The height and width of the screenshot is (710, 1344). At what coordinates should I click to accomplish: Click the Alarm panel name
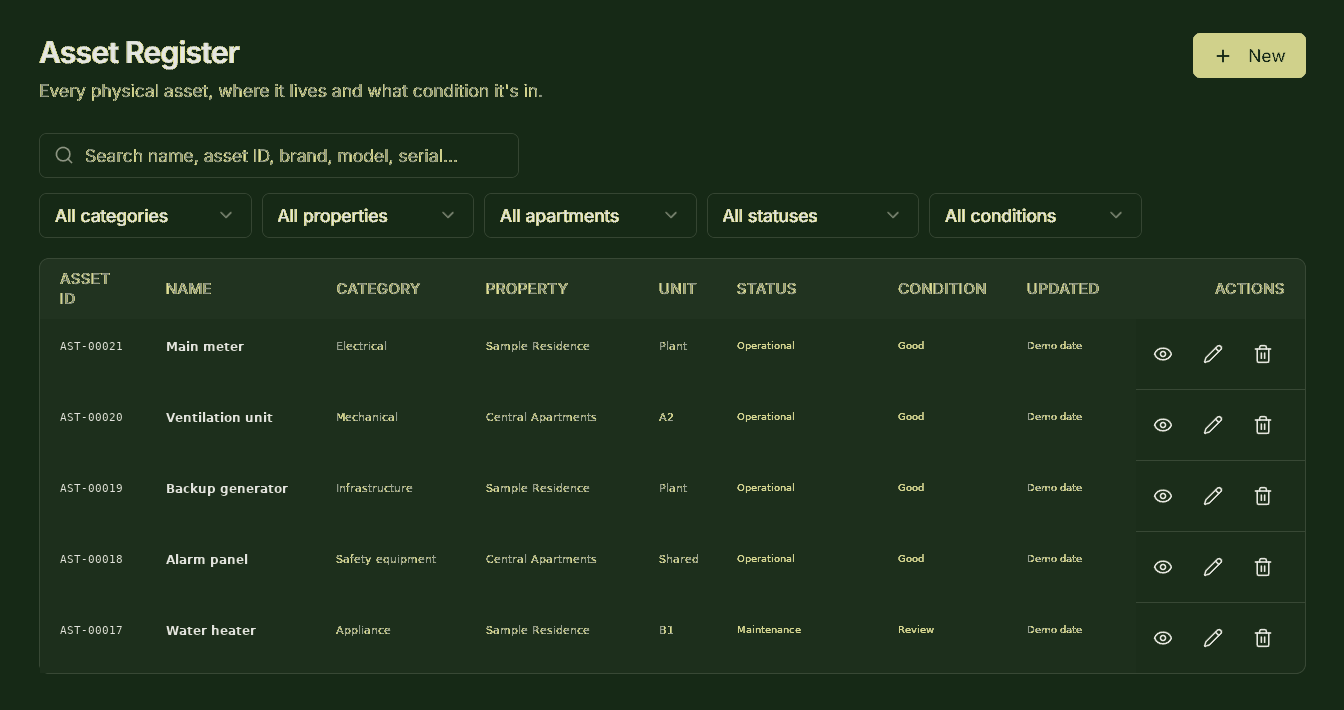click(x=207, y=559)
